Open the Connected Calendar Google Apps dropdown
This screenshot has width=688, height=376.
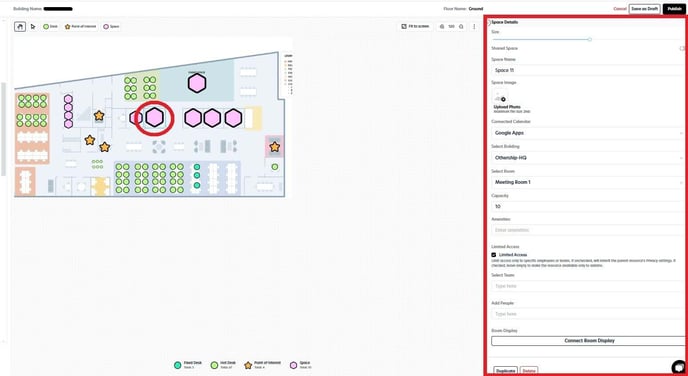(588, 132)
